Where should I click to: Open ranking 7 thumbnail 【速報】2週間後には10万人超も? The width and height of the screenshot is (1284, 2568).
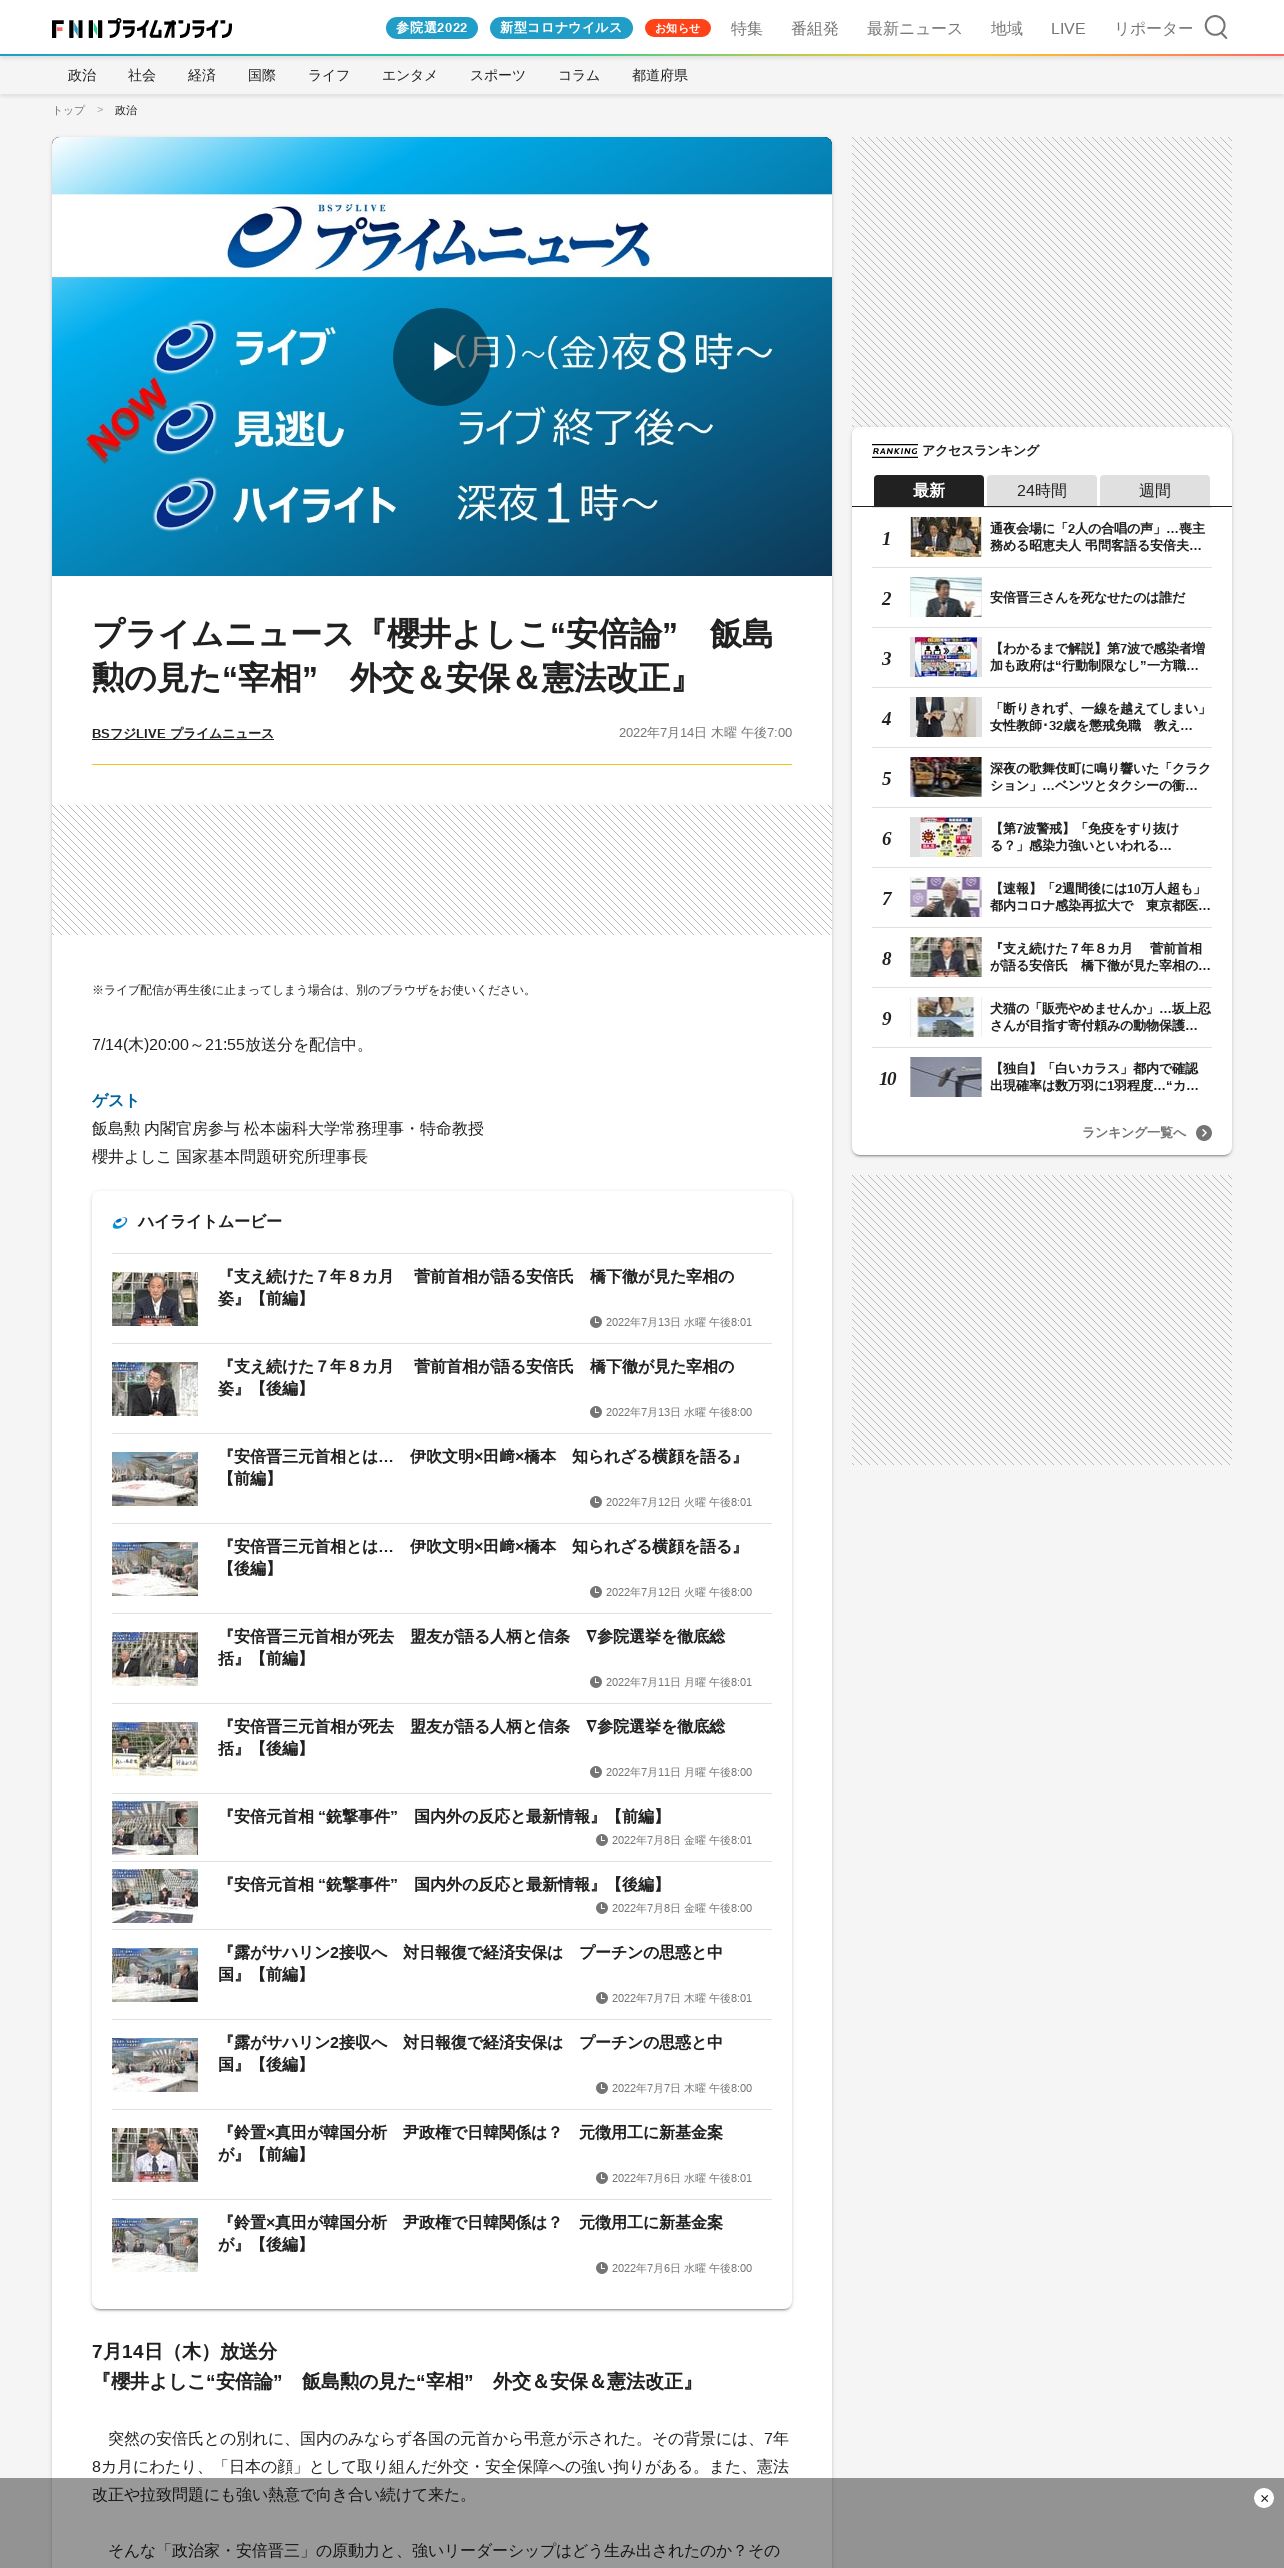946,897
